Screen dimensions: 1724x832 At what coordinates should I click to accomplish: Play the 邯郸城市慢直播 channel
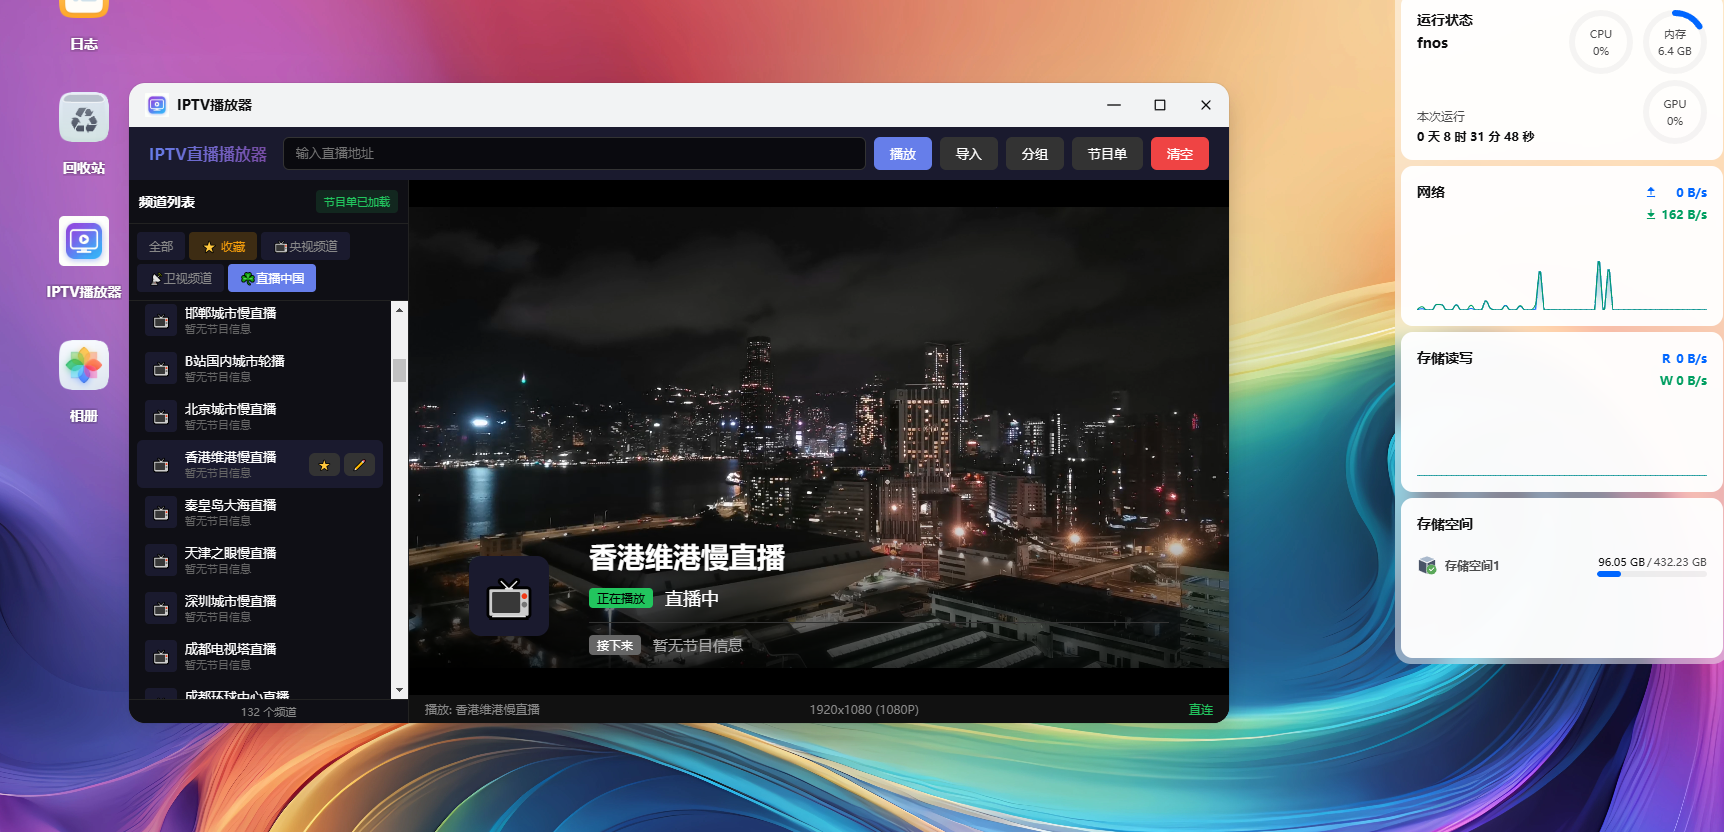tap(230, 313)
